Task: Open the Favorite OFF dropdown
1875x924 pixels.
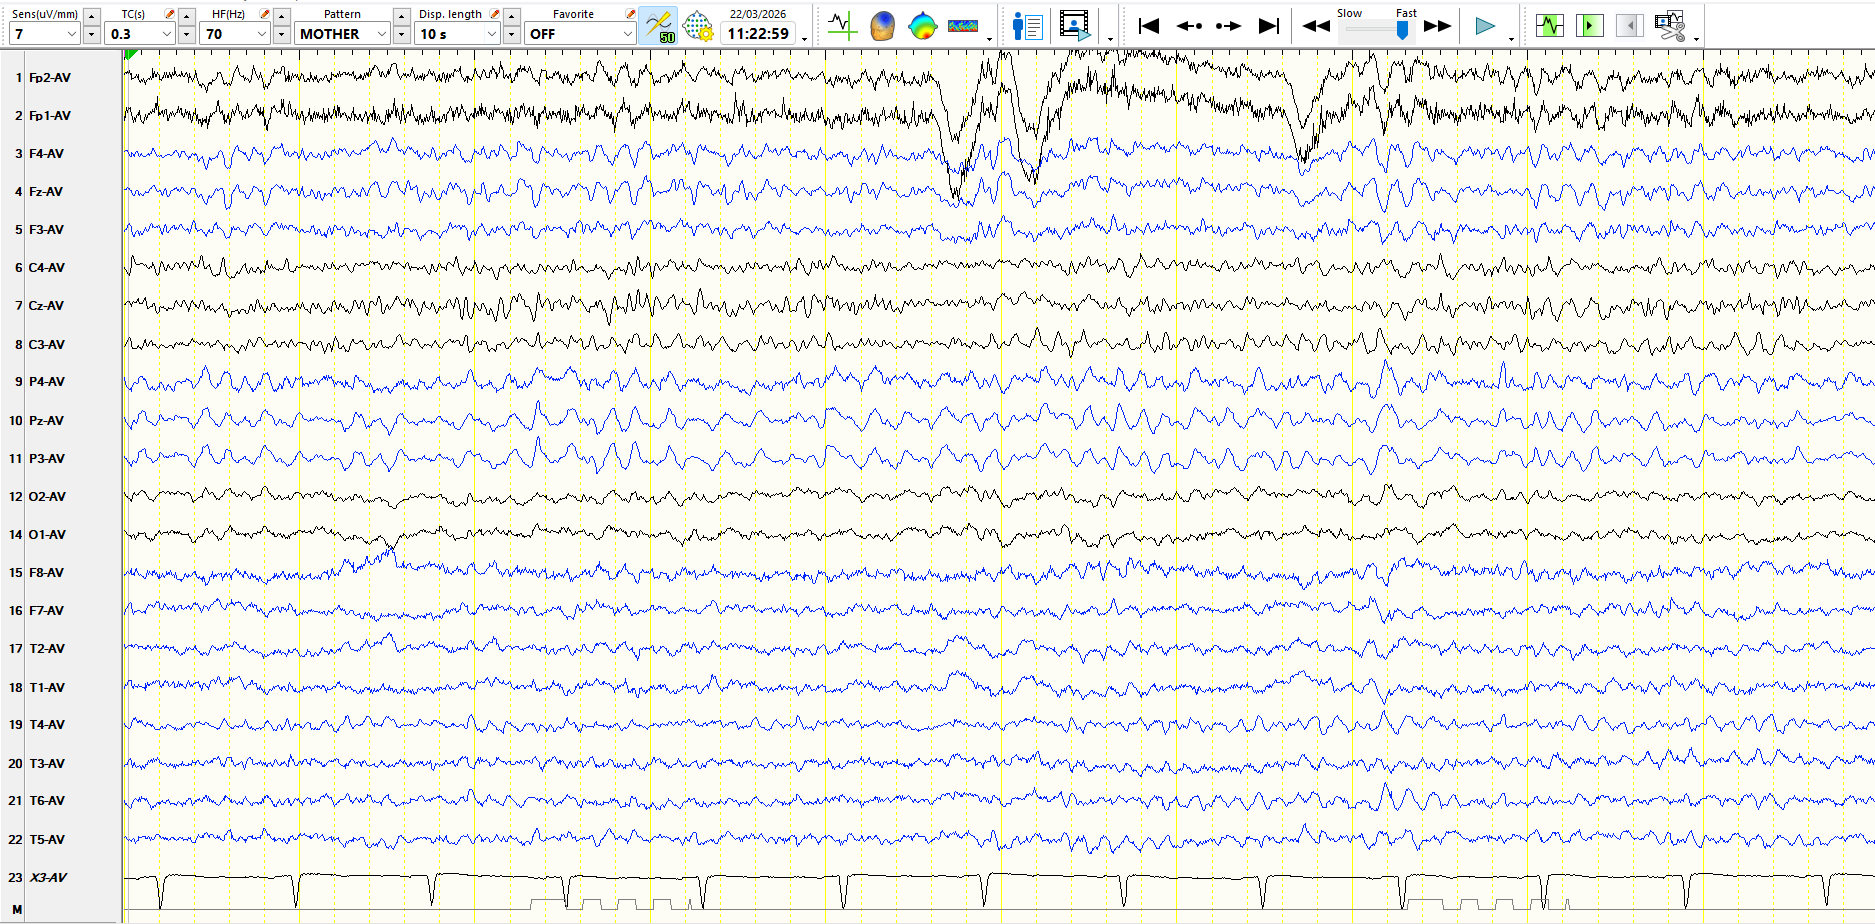Action: (x=580, y=34)
